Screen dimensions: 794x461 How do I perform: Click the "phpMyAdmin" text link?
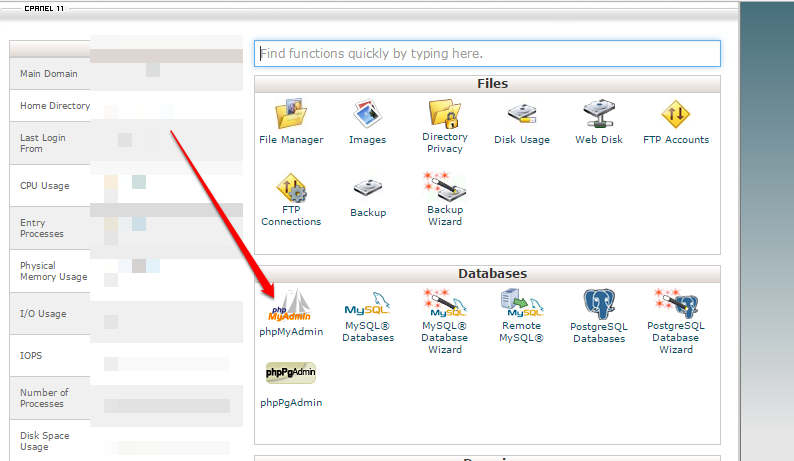pos(291,332)
